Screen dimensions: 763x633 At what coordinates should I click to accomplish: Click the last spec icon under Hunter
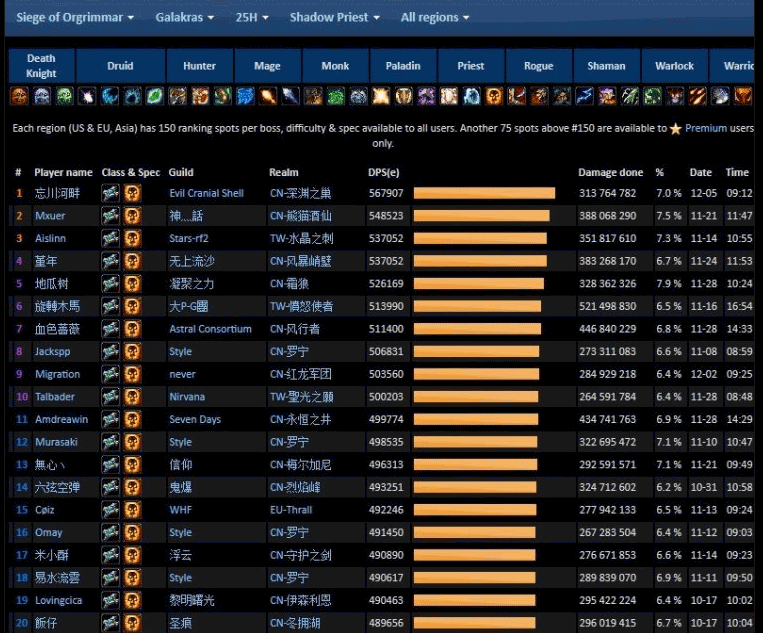pyautogui.click(x=222, y=97)
